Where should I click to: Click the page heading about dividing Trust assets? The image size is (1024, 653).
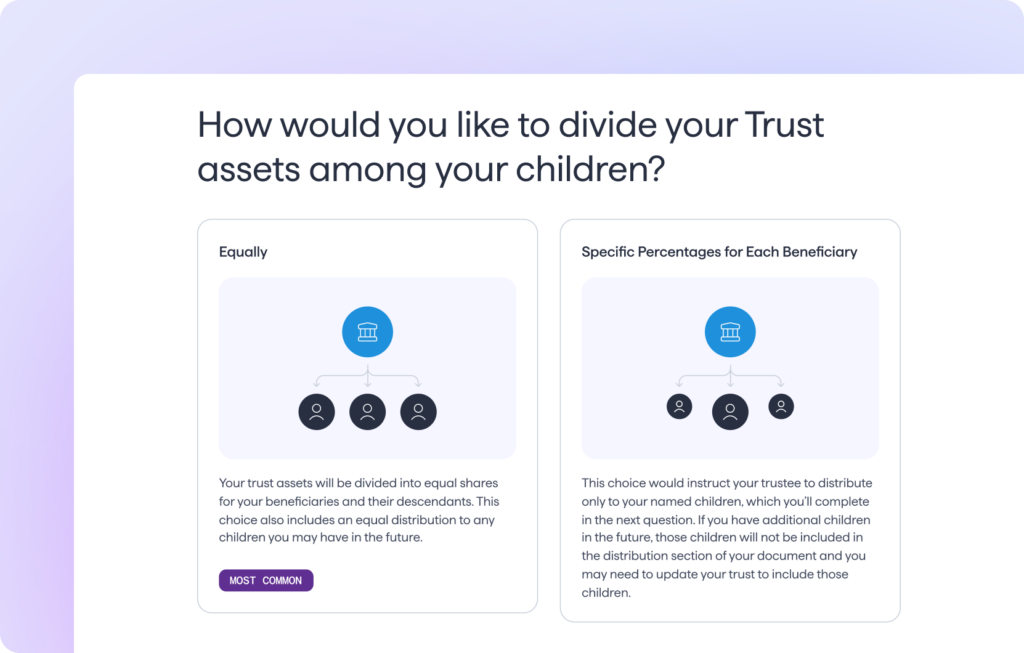[510, 147]
